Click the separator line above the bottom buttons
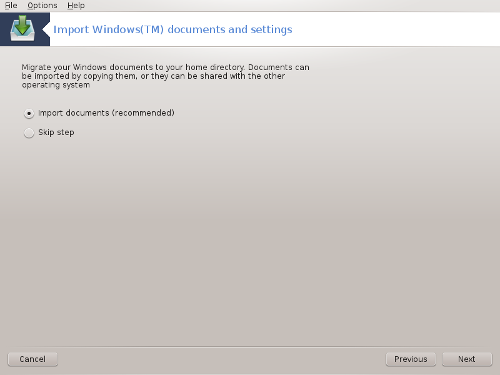 (250, 347)
